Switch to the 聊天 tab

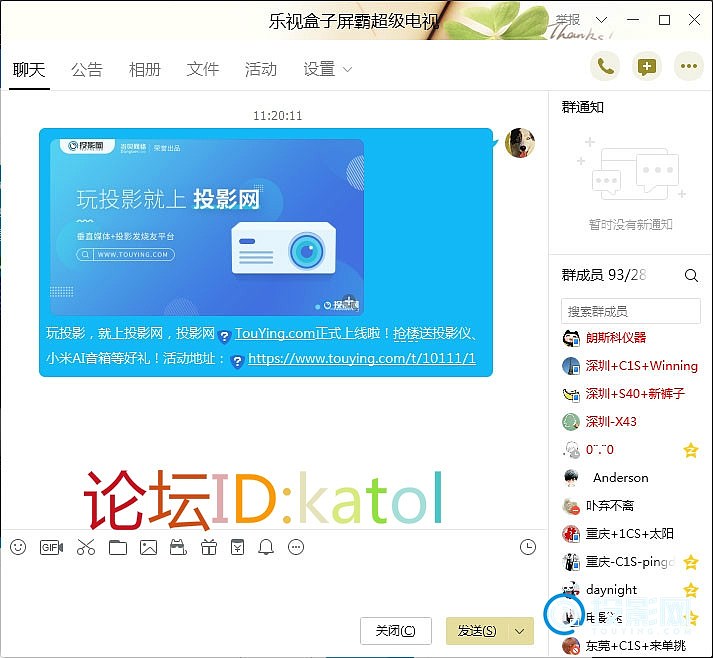[29, 70]
